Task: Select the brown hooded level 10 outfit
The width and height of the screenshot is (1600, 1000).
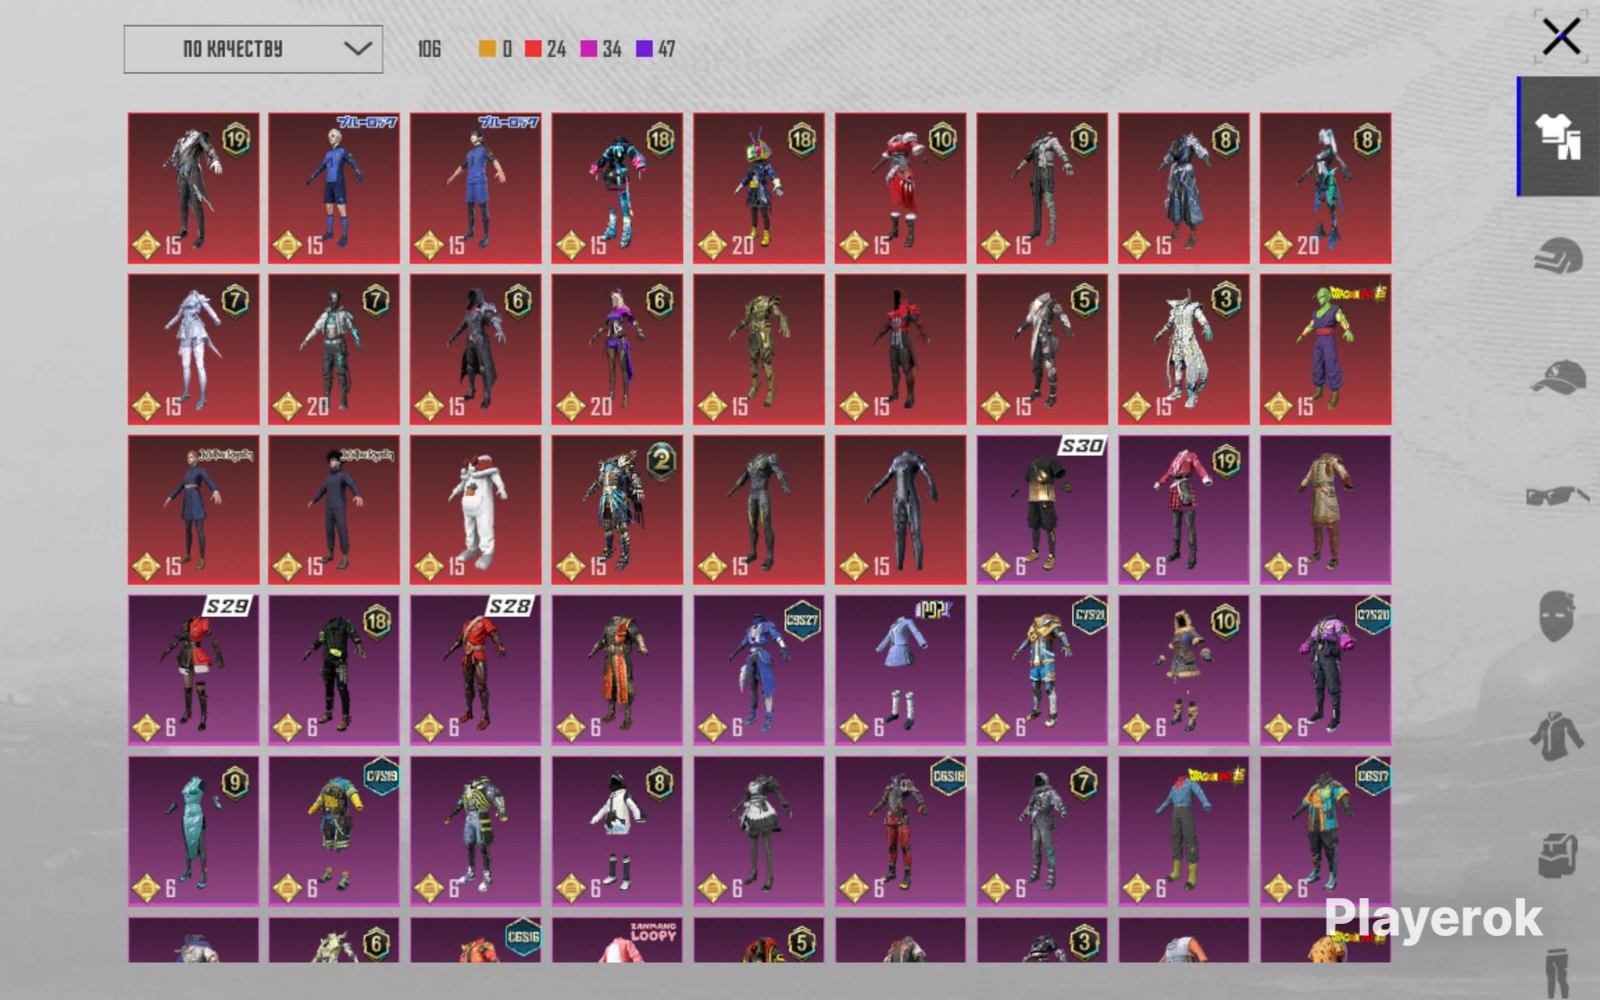Action: [x=1184, y=670]
